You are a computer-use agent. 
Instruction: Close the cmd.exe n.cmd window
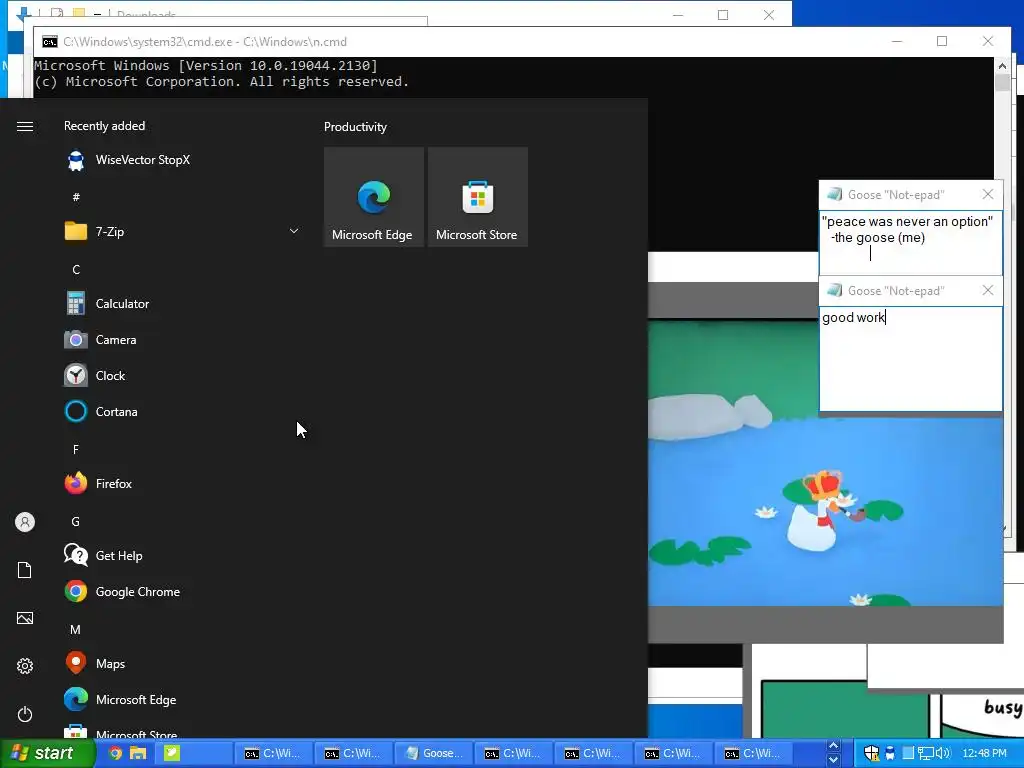988,41
